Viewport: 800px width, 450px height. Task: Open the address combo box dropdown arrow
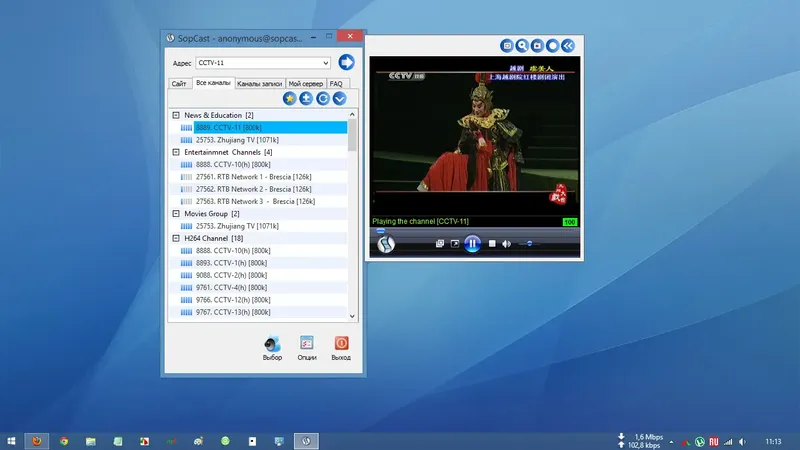[x=326, y=63]
